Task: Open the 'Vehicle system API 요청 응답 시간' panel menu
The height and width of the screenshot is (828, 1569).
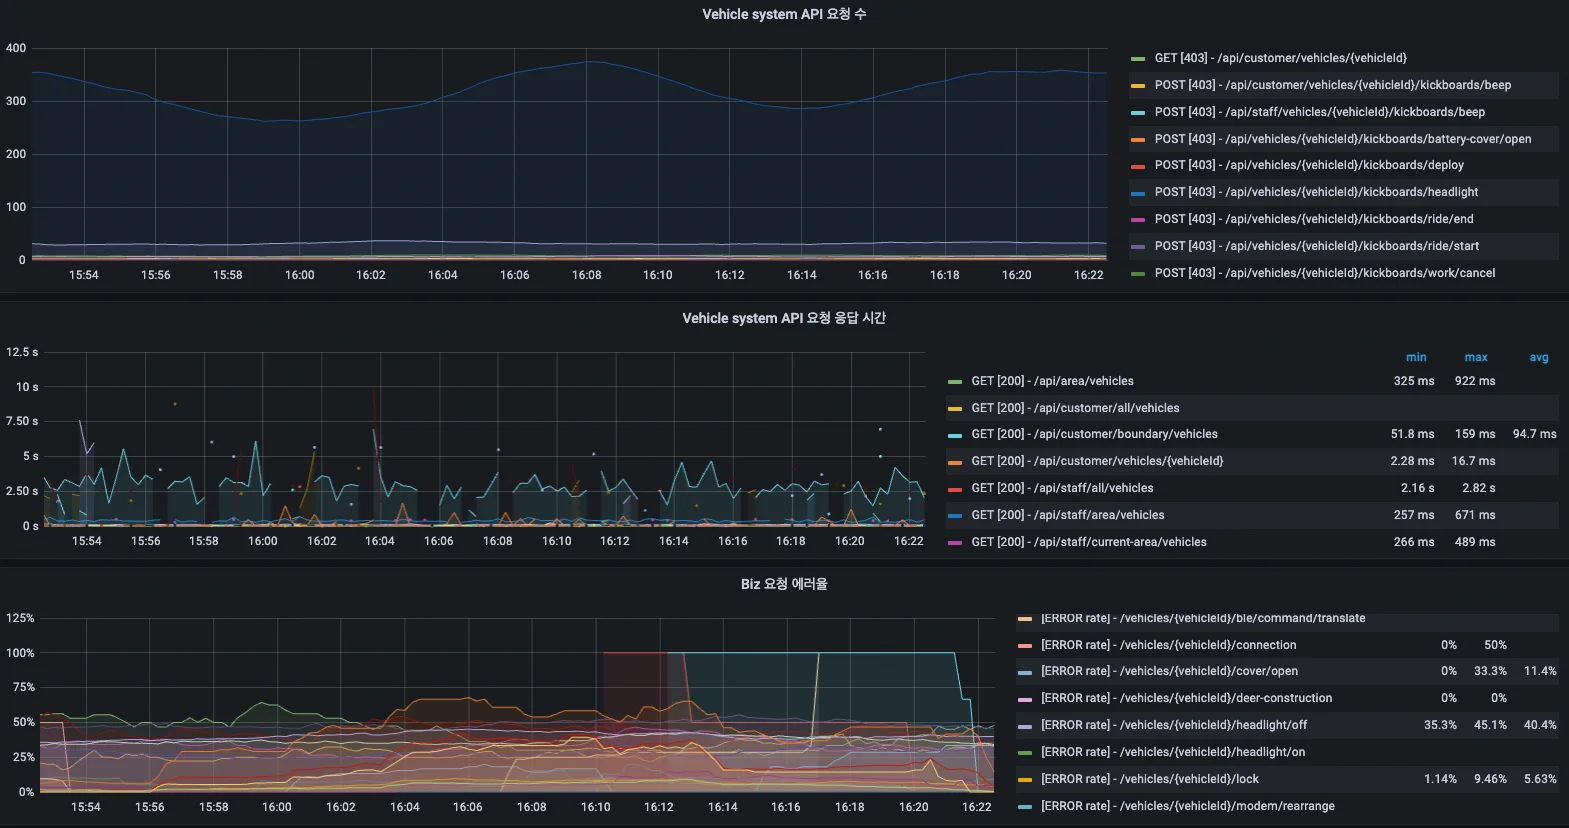Action: tap(784, 318)
